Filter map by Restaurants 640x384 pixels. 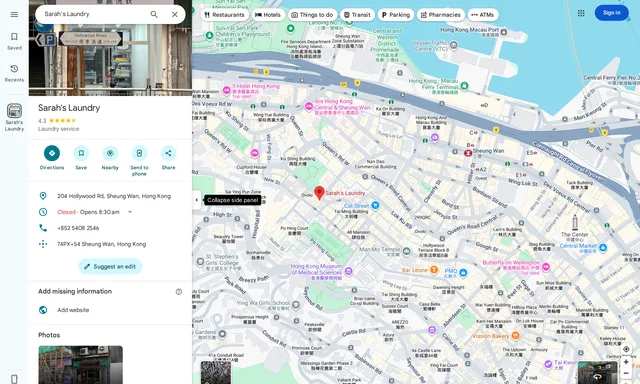click(x=224, y=15)
